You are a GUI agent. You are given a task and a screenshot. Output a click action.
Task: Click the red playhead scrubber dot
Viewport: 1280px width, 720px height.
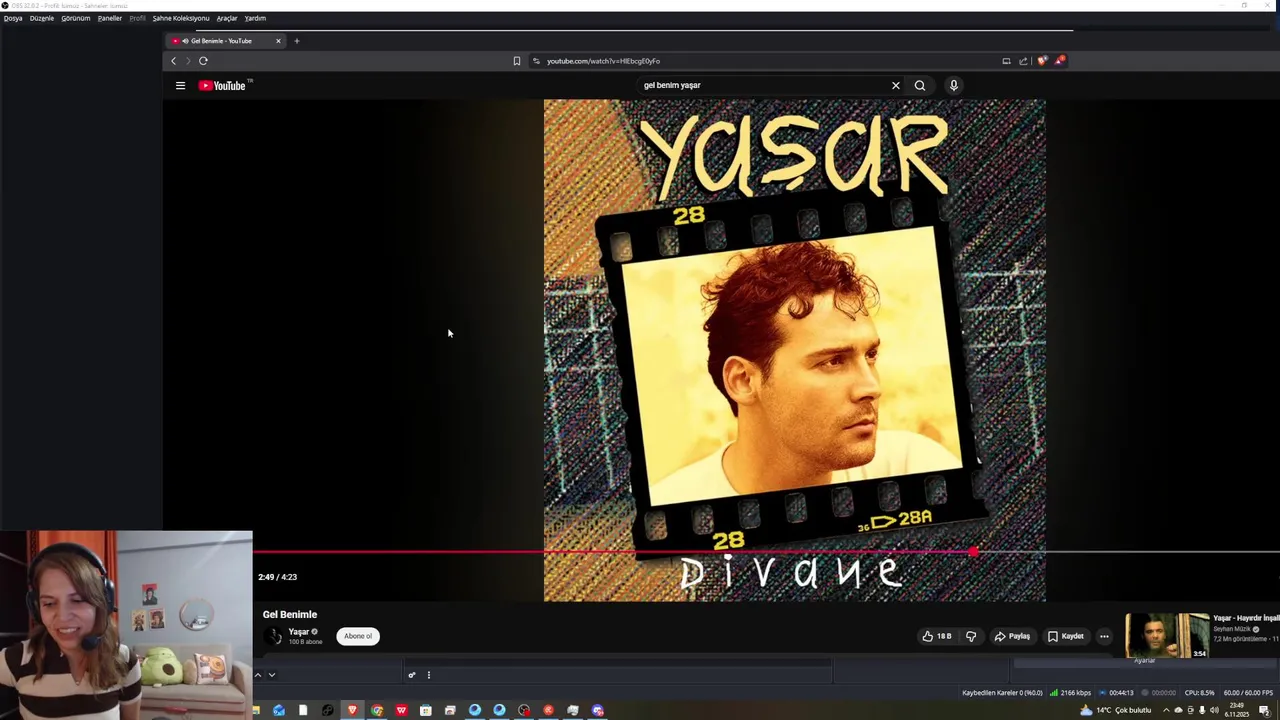coord(973,551)
